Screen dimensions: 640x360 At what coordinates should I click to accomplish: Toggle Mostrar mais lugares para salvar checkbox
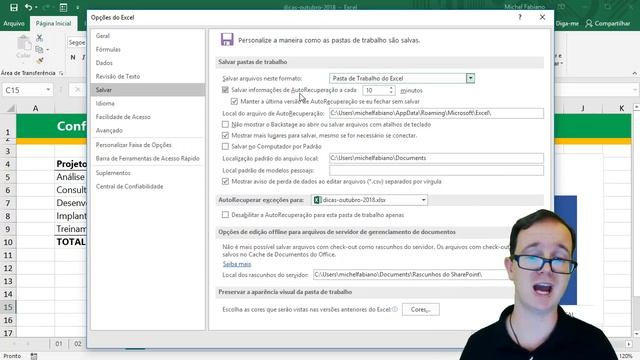225,135
